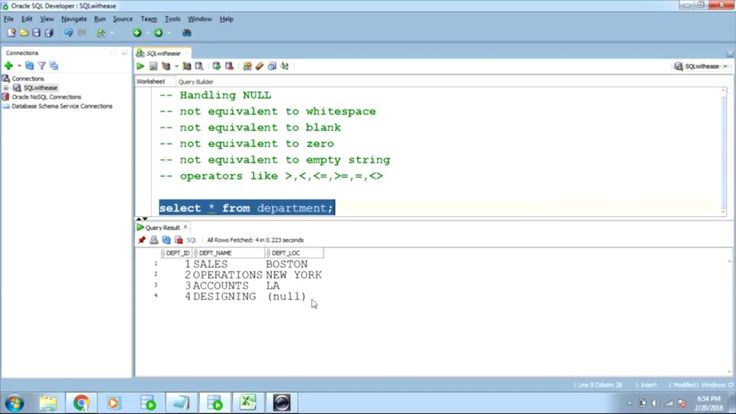This screenshot has height=414, width=736.
Task: Click the Rollback icon
Action: point(229,66)
